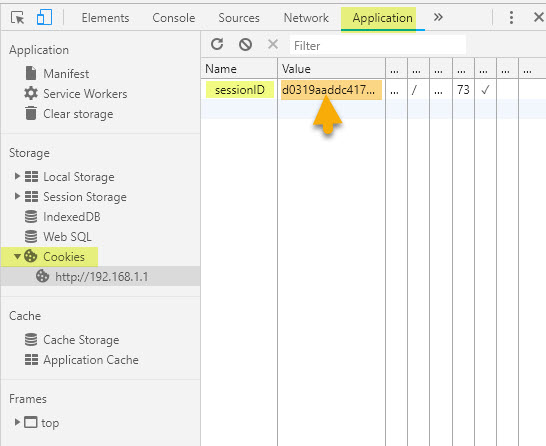The image size is (546, 446).
Task: Click the Manifest document icon
Action: click(x=31, y=73)
